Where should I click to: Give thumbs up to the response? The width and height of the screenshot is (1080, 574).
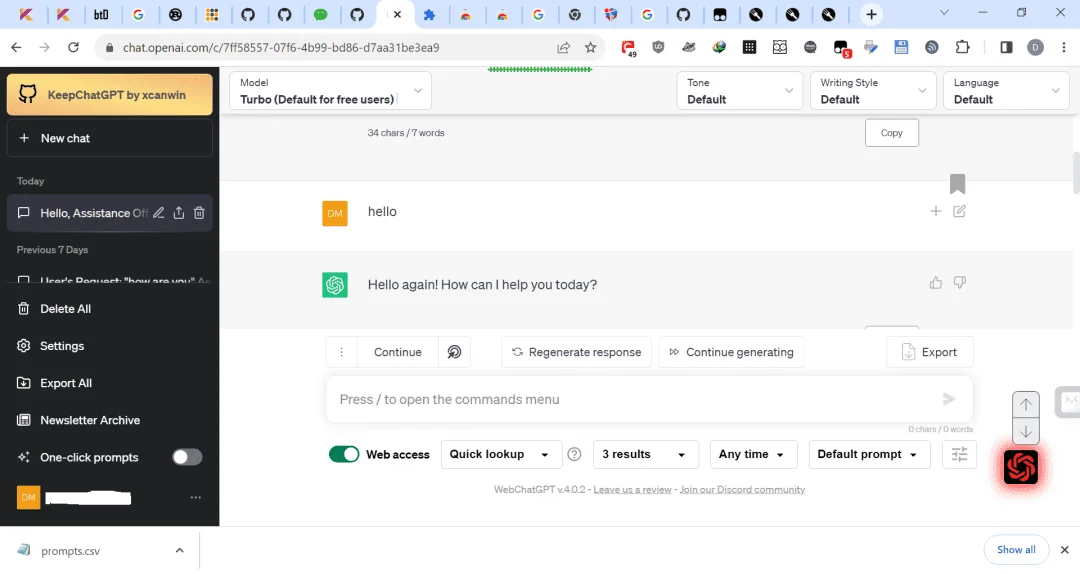click(935, 283)
